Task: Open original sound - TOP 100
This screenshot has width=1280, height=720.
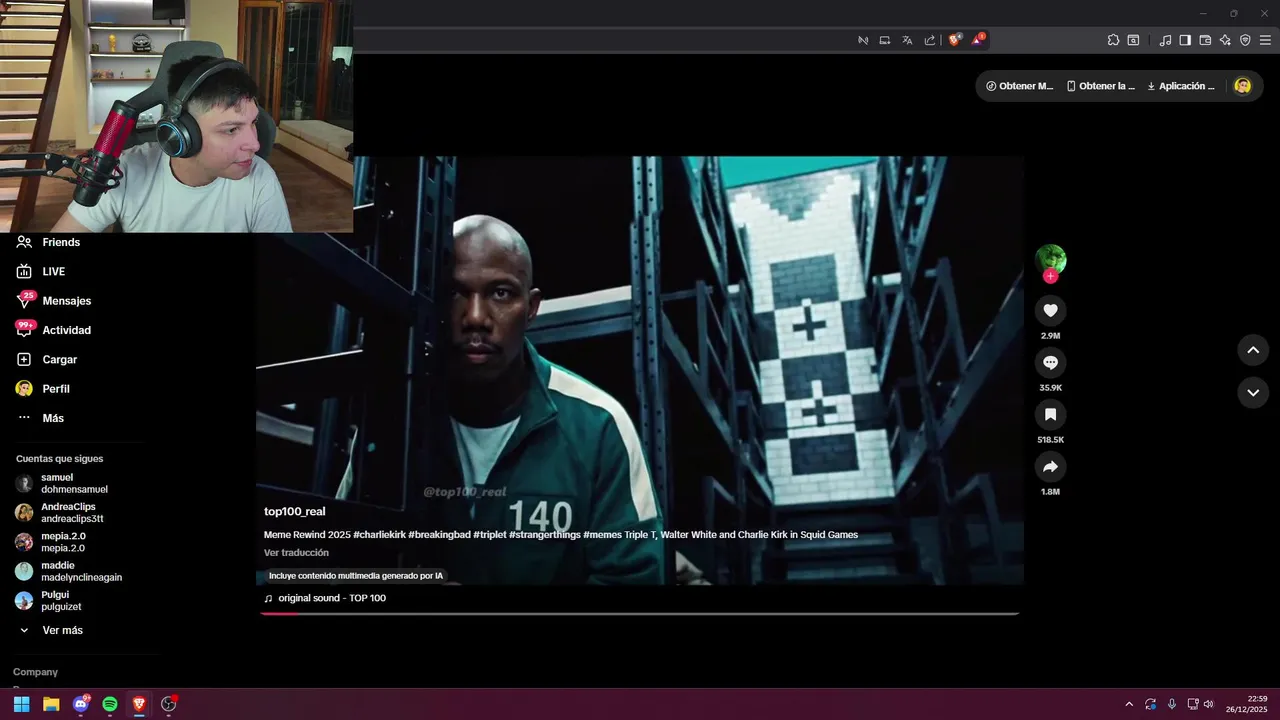Action: tap(325, 598)
